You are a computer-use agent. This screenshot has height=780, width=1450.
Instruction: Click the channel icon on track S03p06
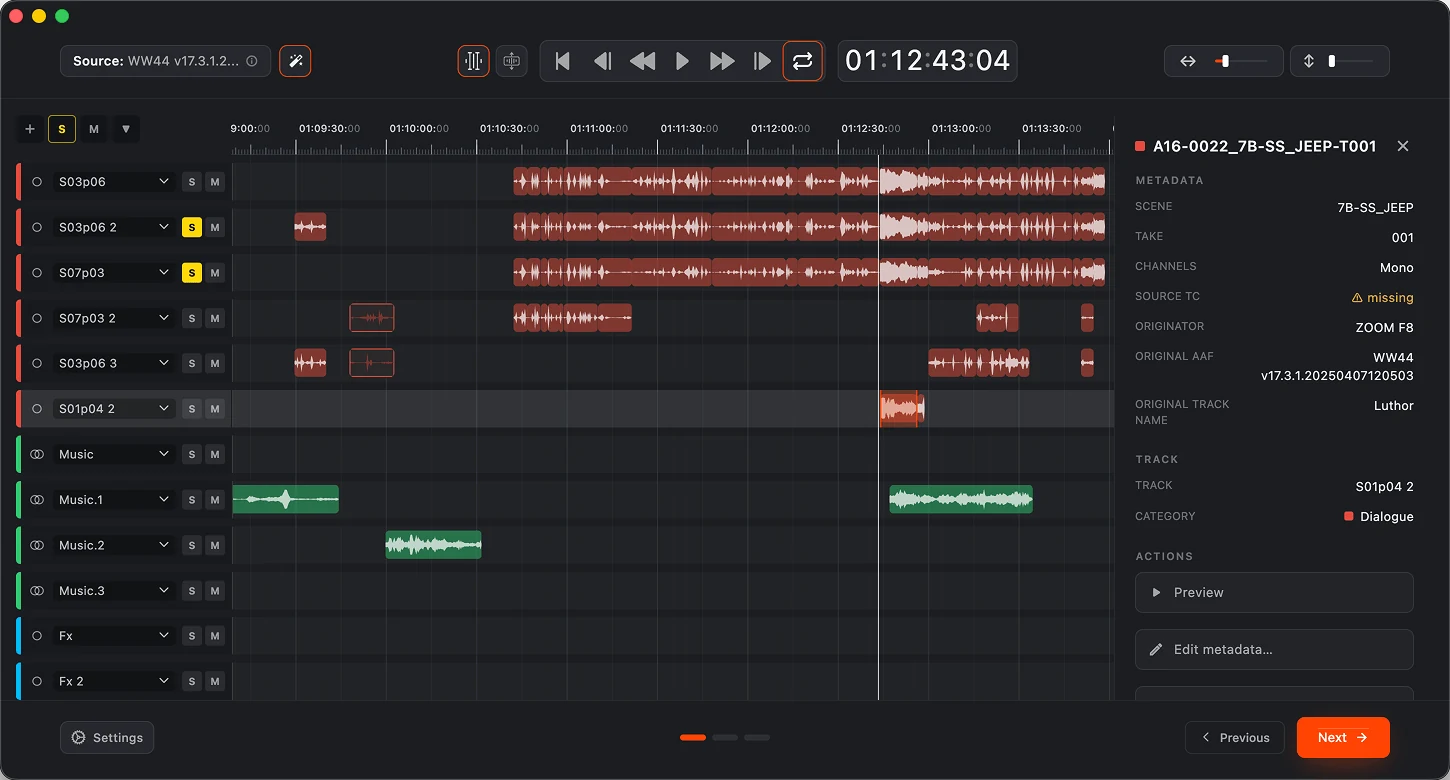coord(37,182)
